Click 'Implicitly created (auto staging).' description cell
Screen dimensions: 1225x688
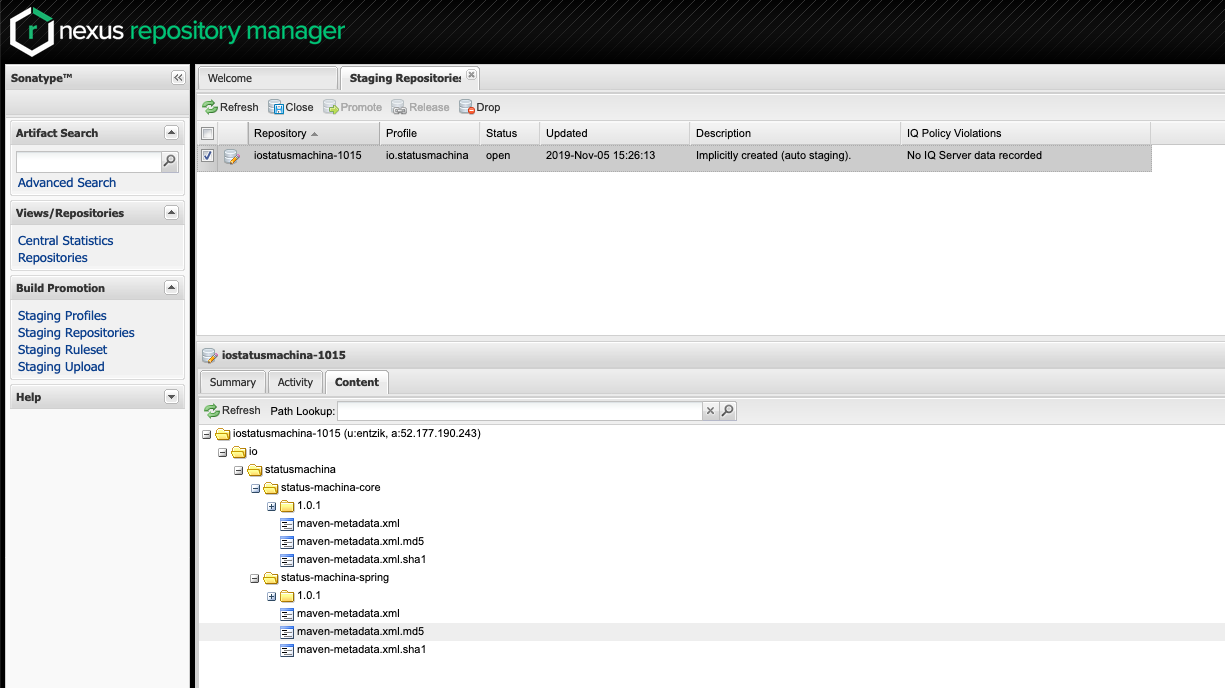773,156
